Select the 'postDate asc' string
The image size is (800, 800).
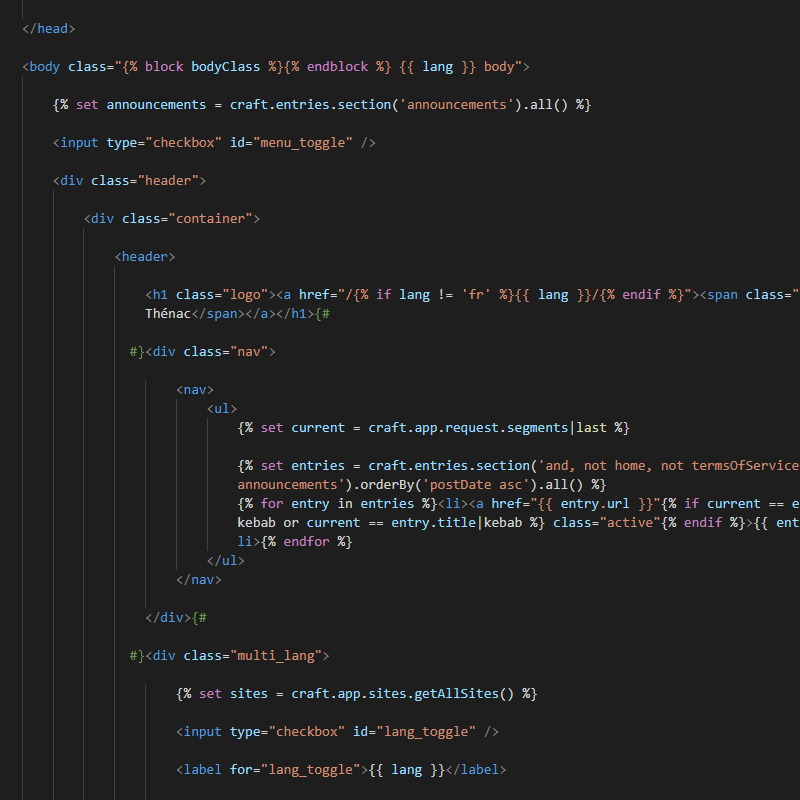(x=476, y=485)
